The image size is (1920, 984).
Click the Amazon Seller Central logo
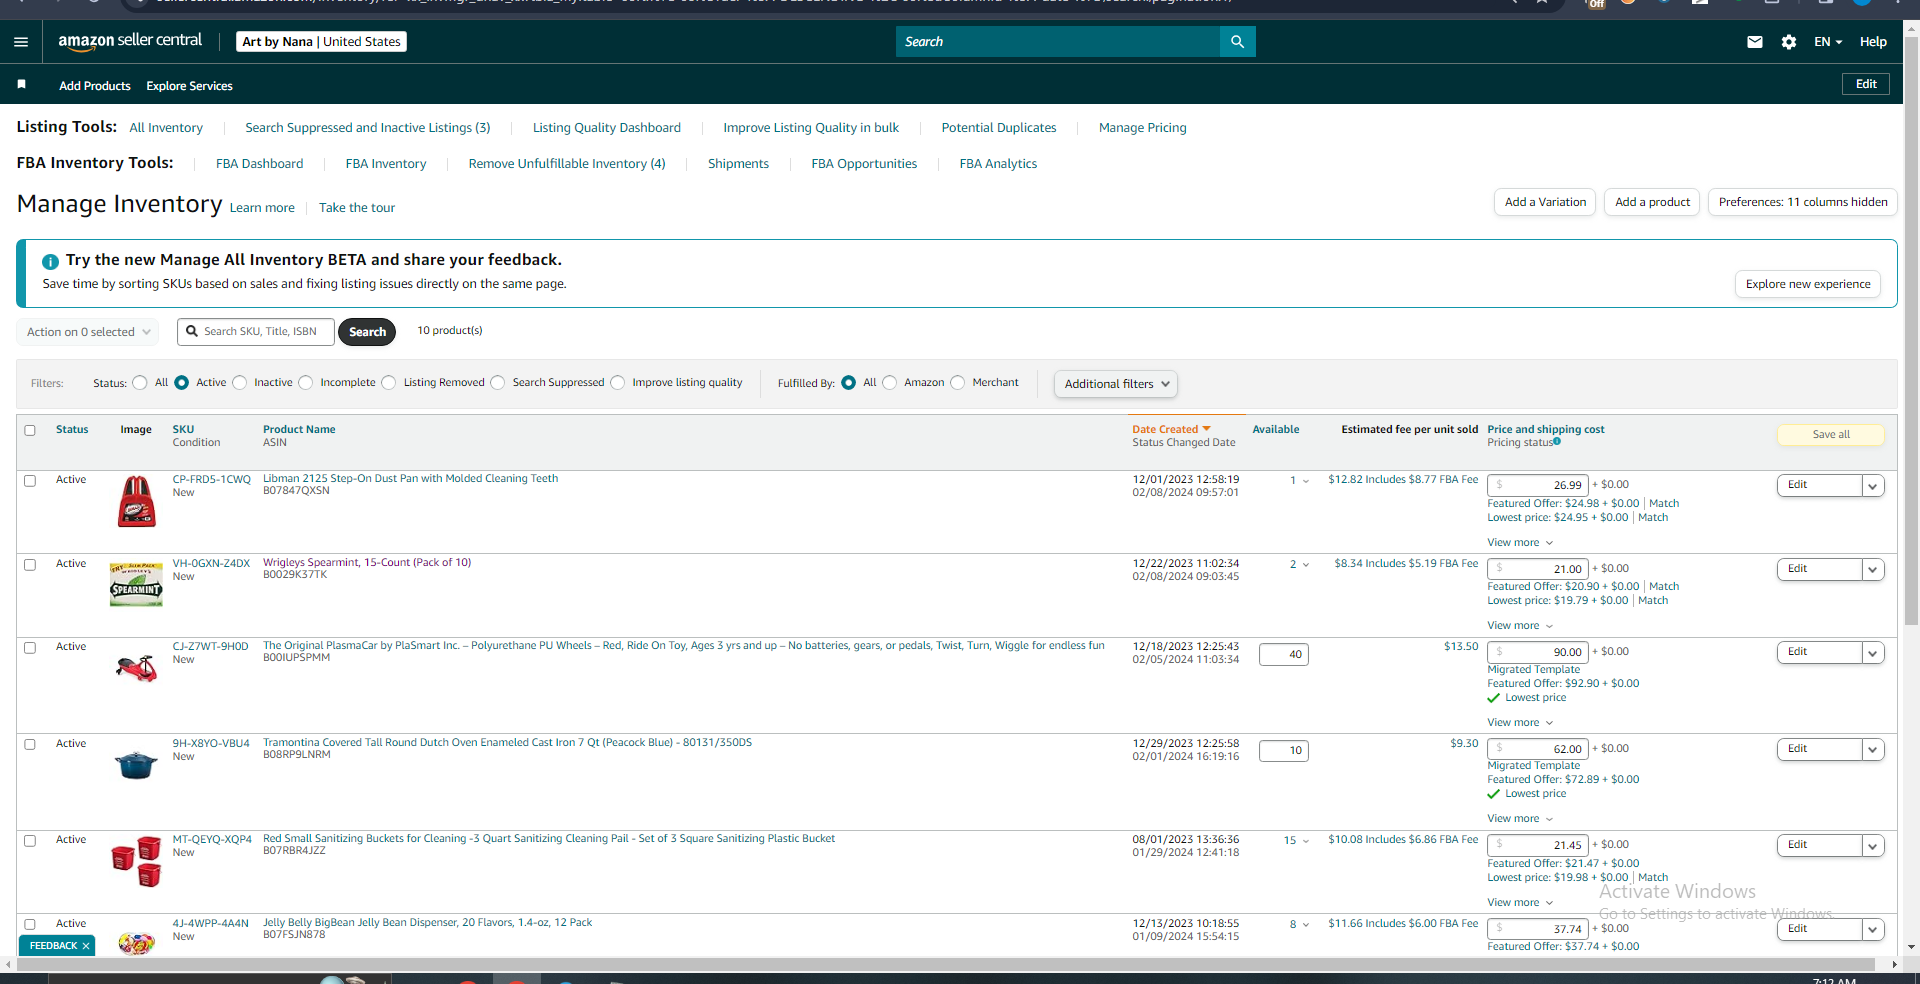tap(130, 41)
